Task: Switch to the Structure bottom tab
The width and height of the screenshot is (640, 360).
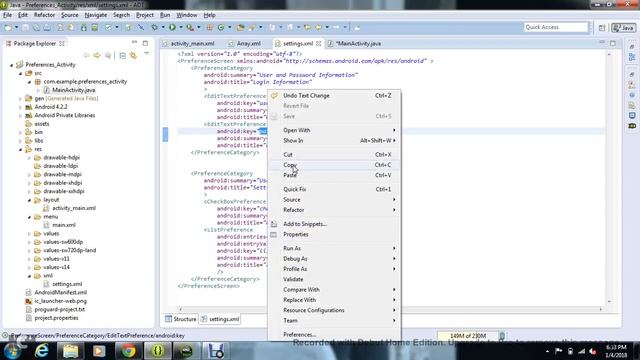Action: click(181, 319)
